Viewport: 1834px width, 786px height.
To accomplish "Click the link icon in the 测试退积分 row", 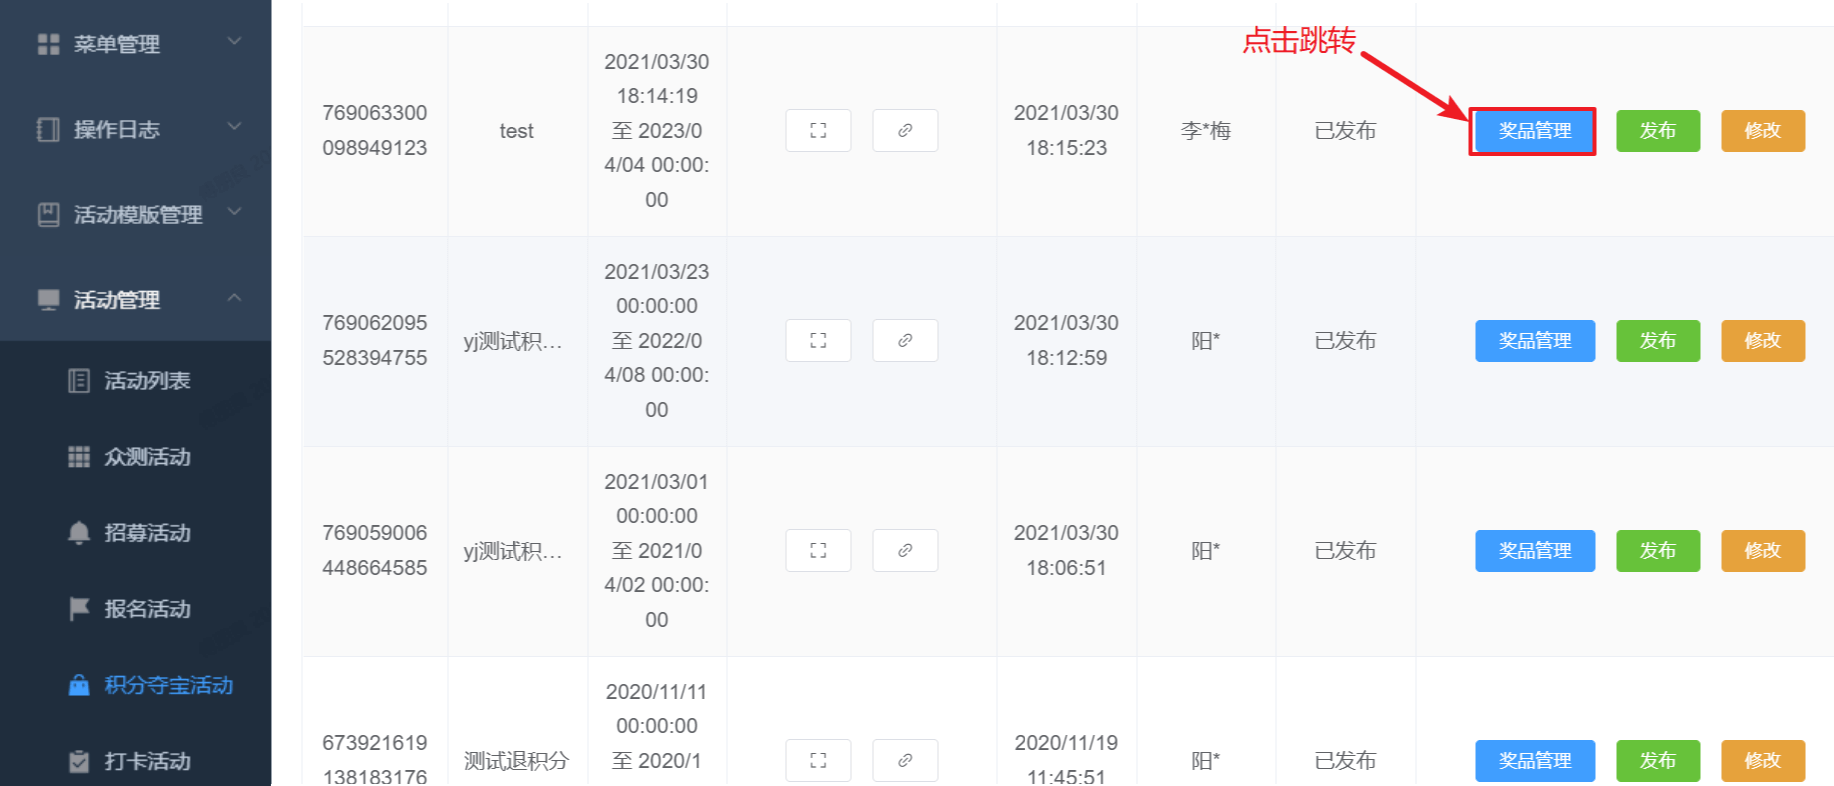I will [905, 761].
